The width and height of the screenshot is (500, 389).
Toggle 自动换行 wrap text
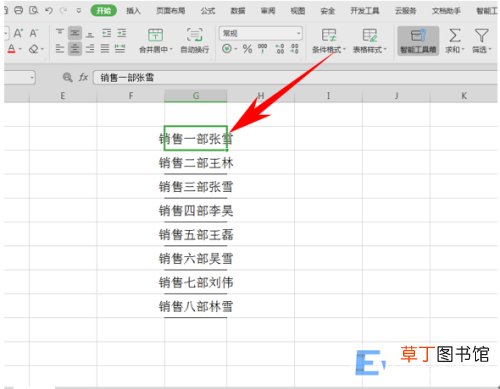coord(195,41)
